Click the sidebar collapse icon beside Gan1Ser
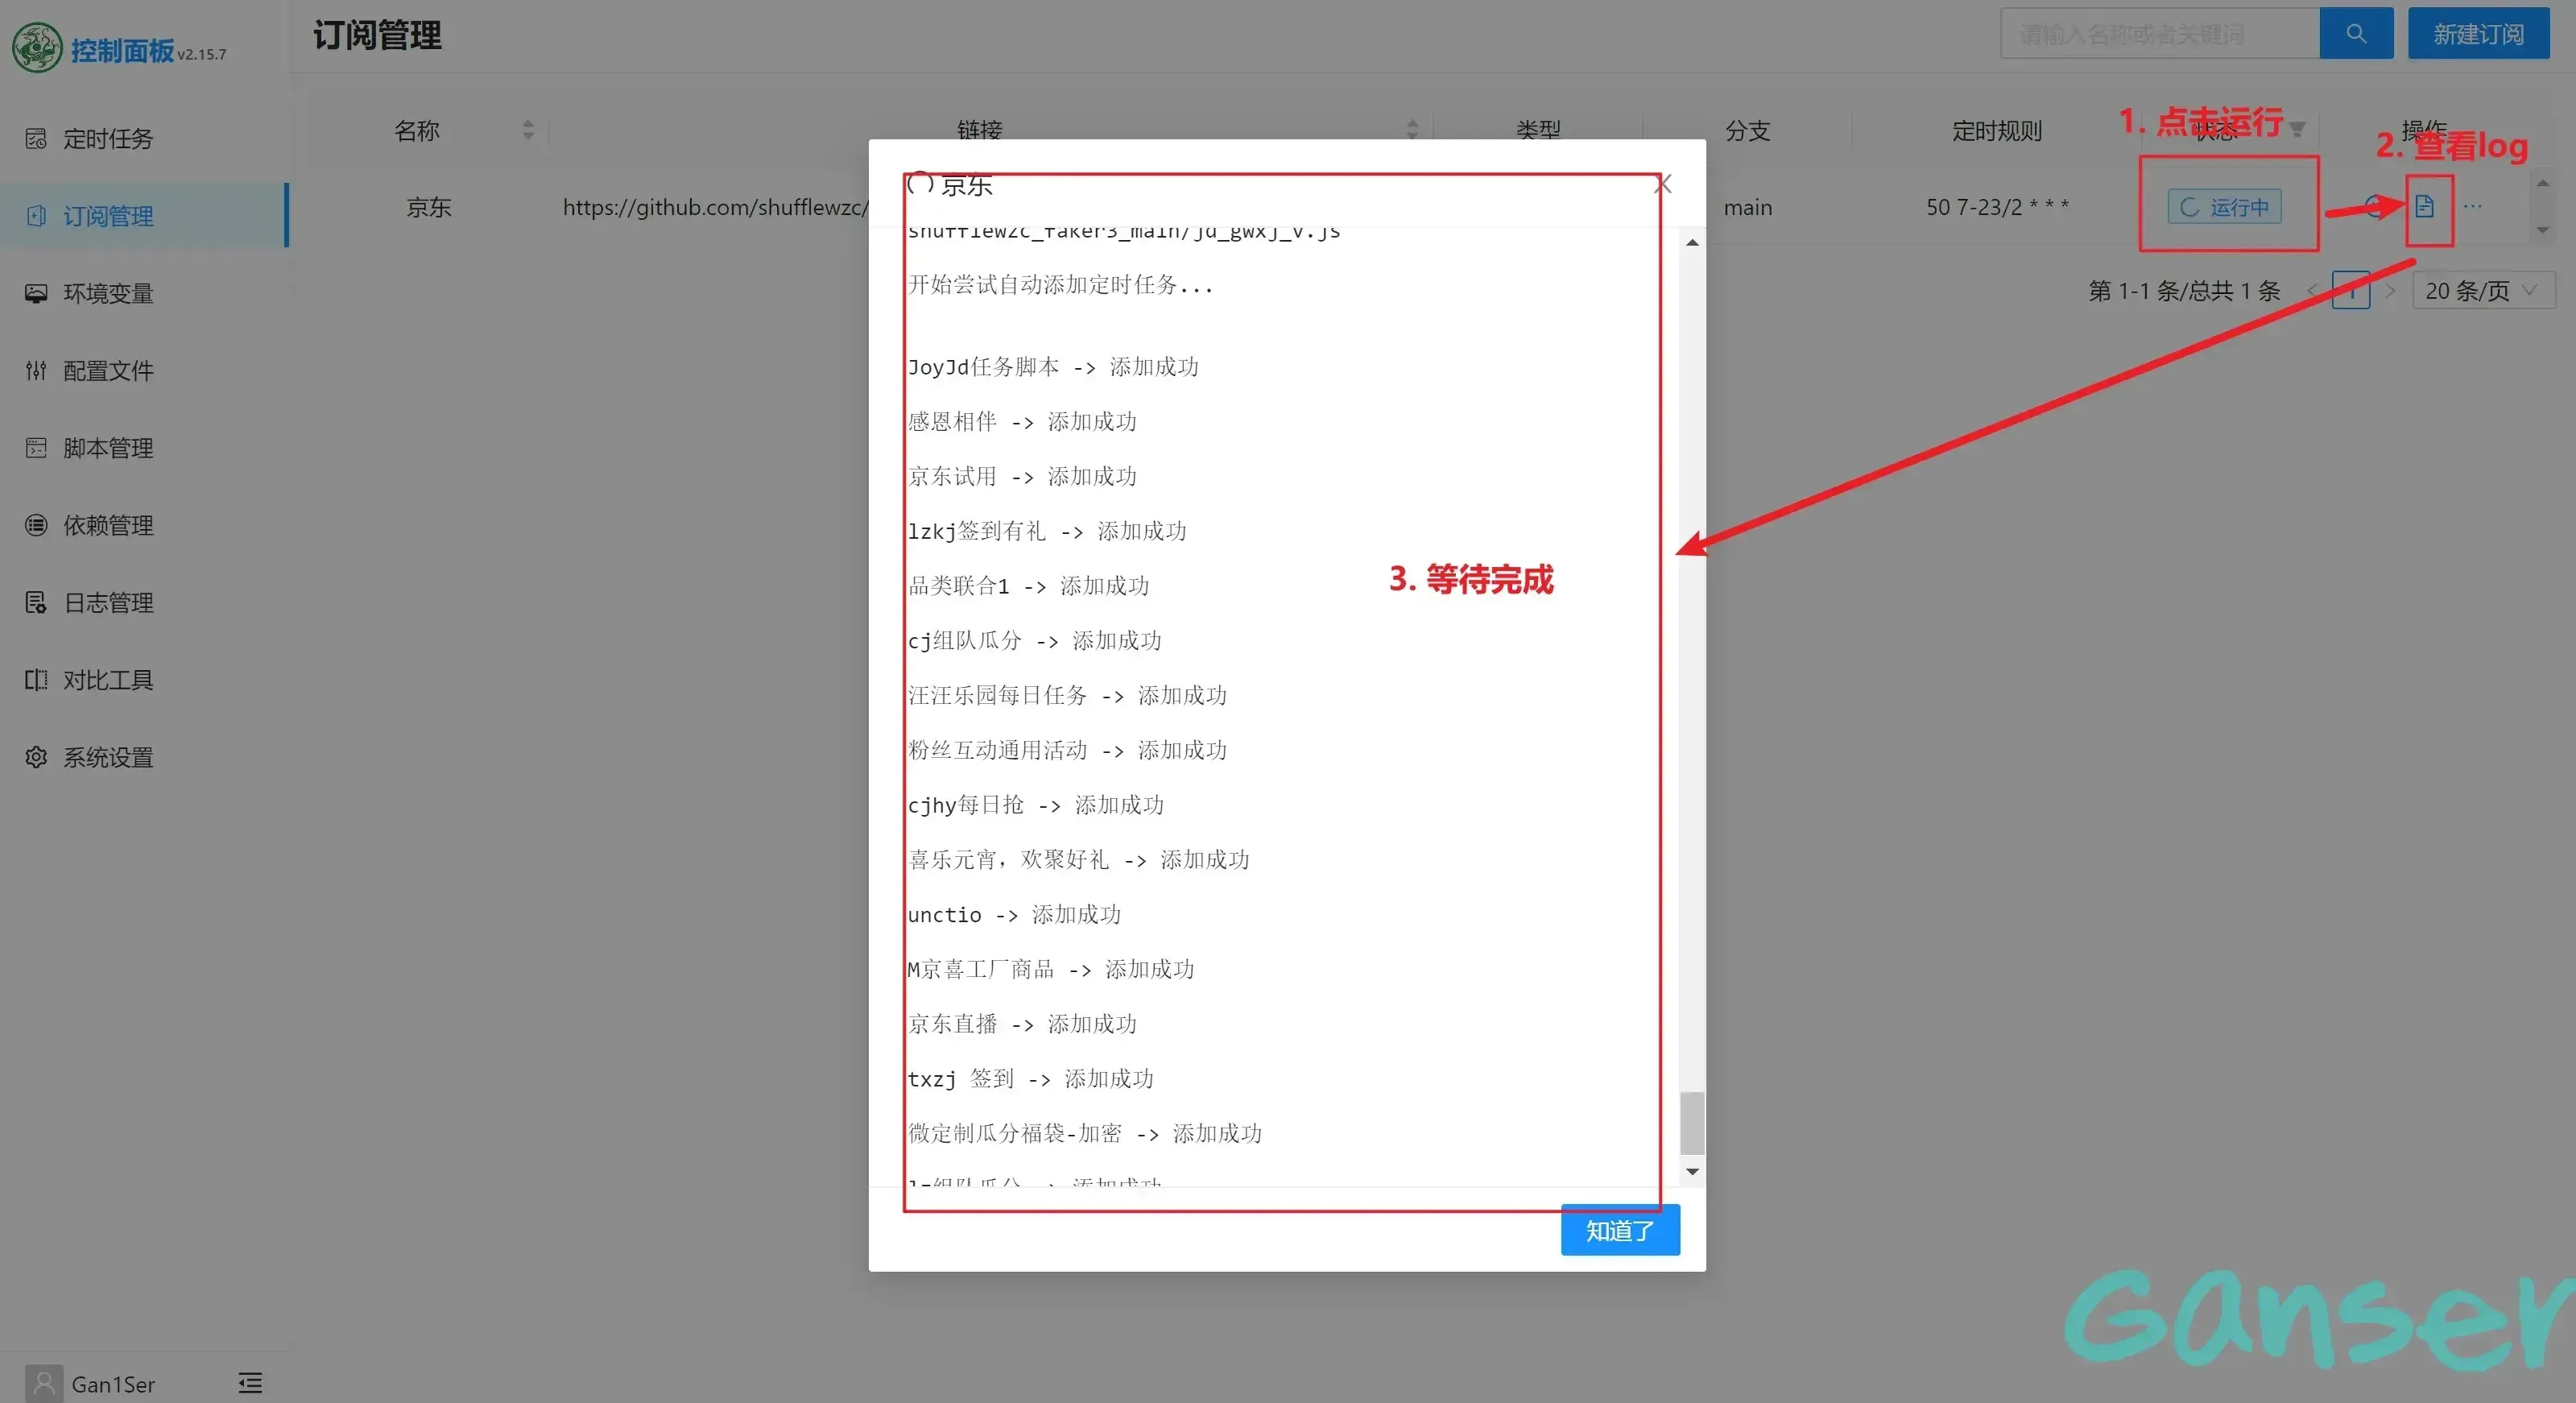This screenshot has height=1403, width=2576. (250, 1383)
